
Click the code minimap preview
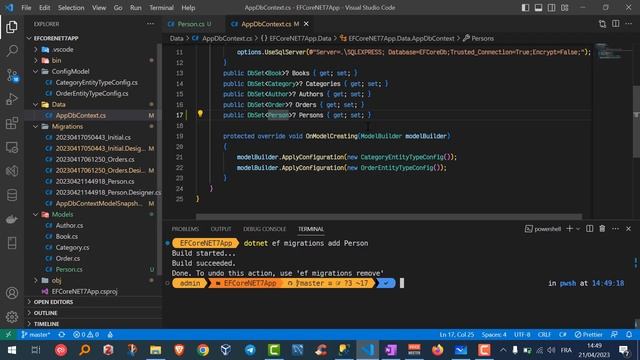point(611,52)
